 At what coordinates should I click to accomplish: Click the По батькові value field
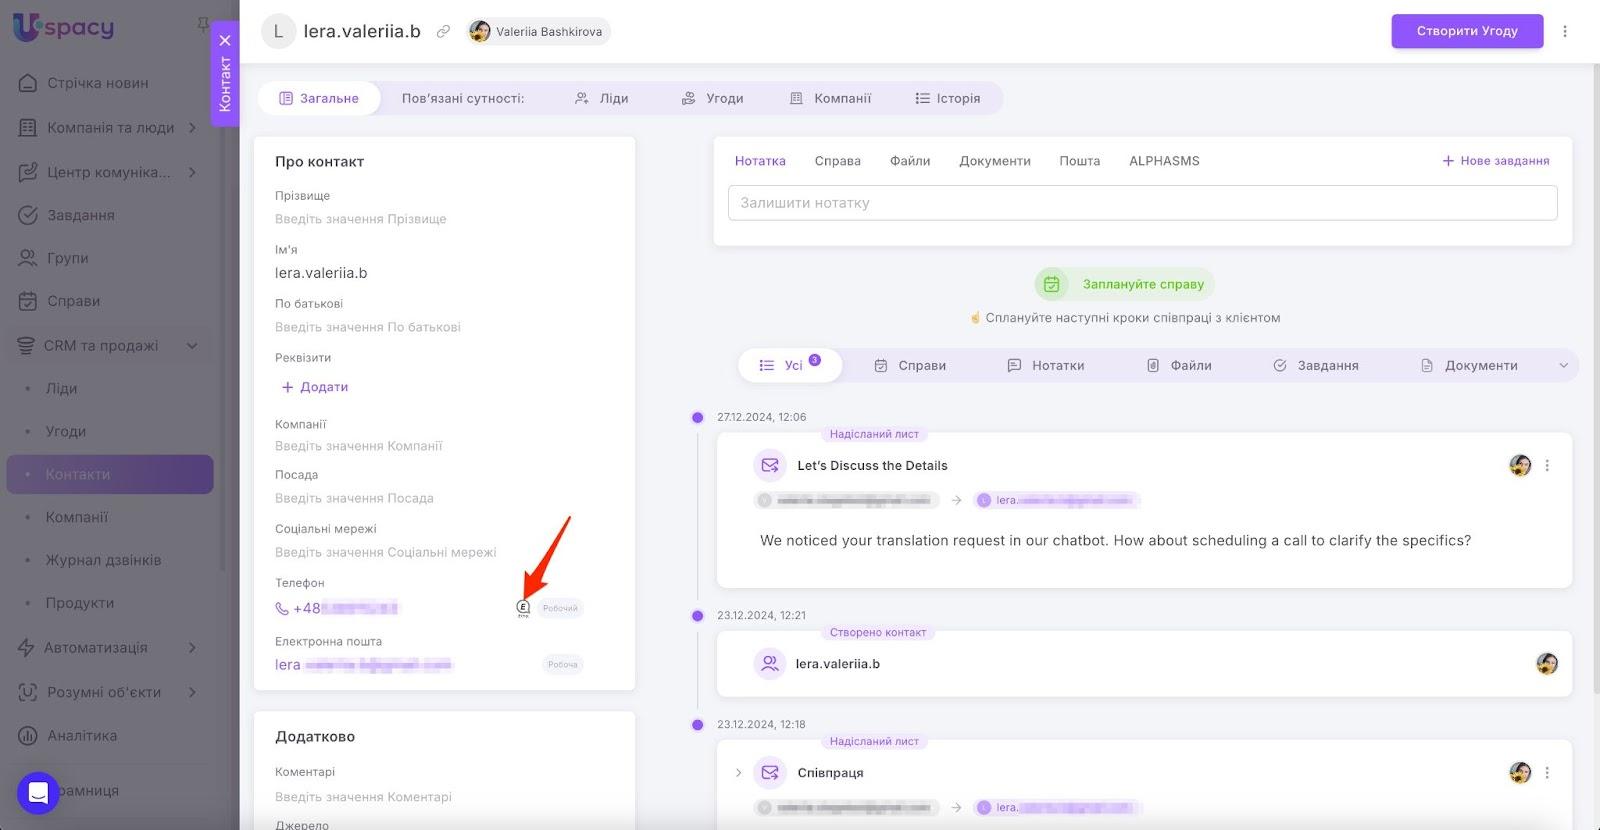(368, 327)
